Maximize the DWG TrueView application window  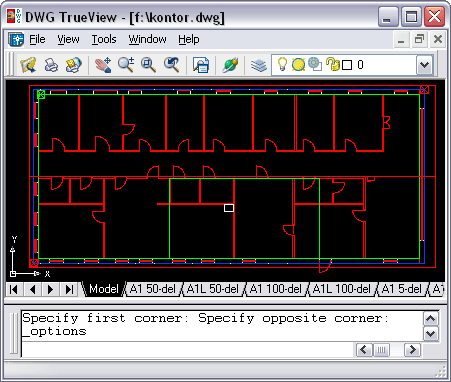tap(411, 17)
